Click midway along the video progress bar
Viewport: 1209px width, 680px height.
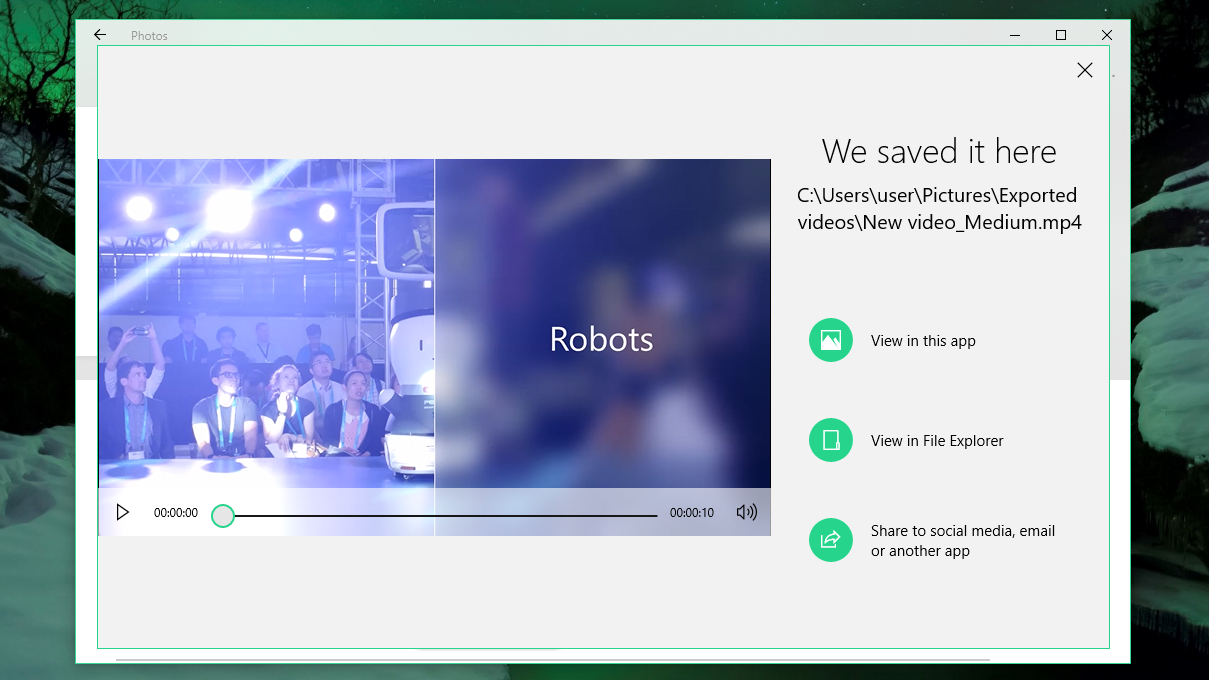(x=440, y=515)
